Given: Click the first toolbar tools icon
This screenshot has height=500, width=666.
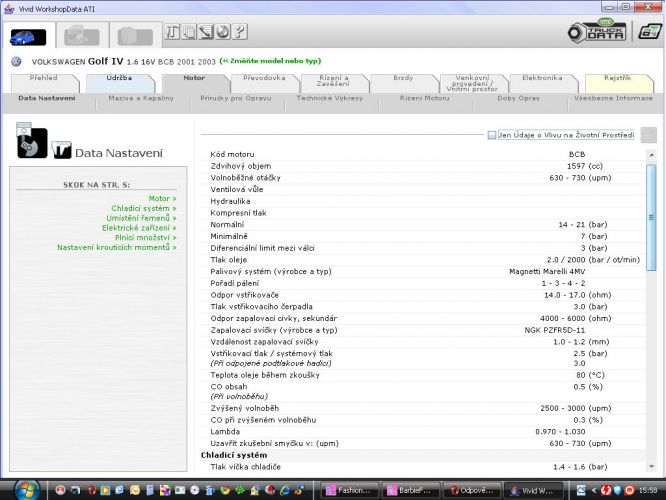Looking at the screenshot, I should point(172,32).
